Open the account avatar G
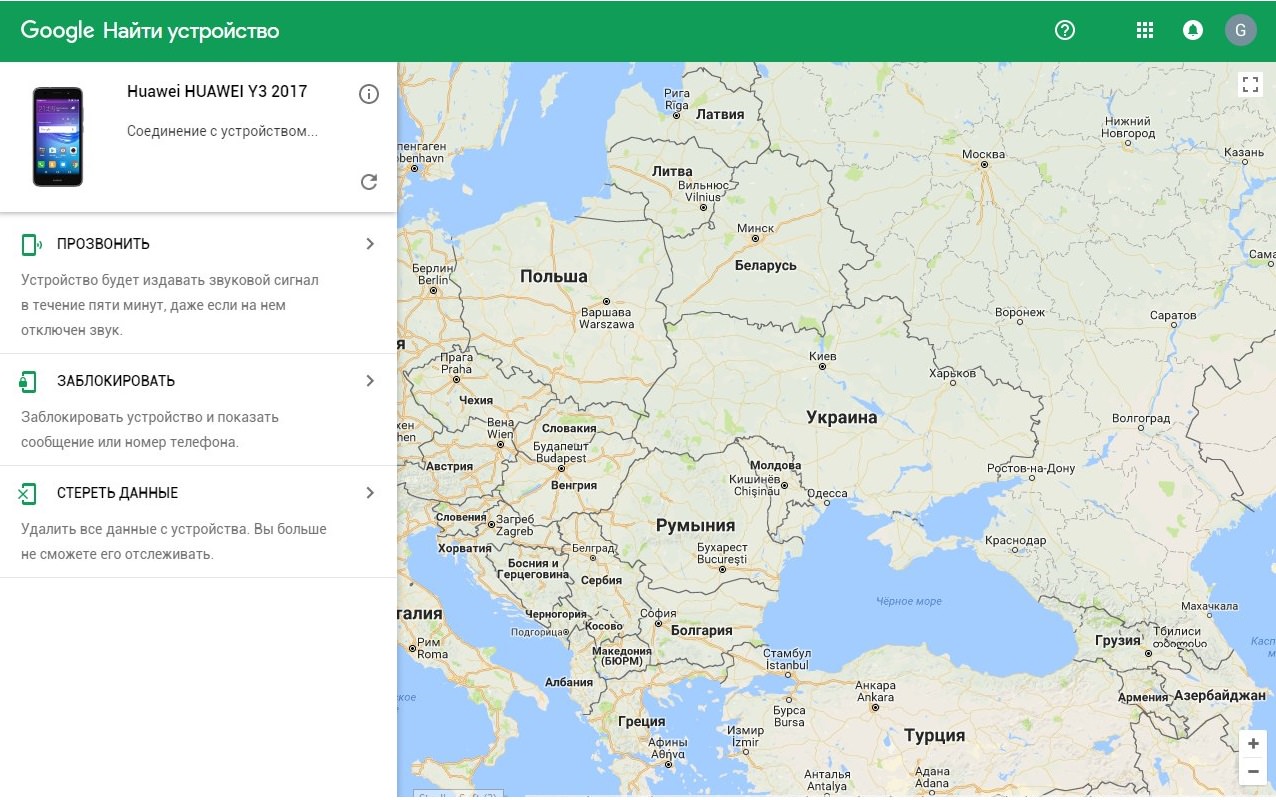This screenshot has height=800, width=1276. (x=1240, y=30)
